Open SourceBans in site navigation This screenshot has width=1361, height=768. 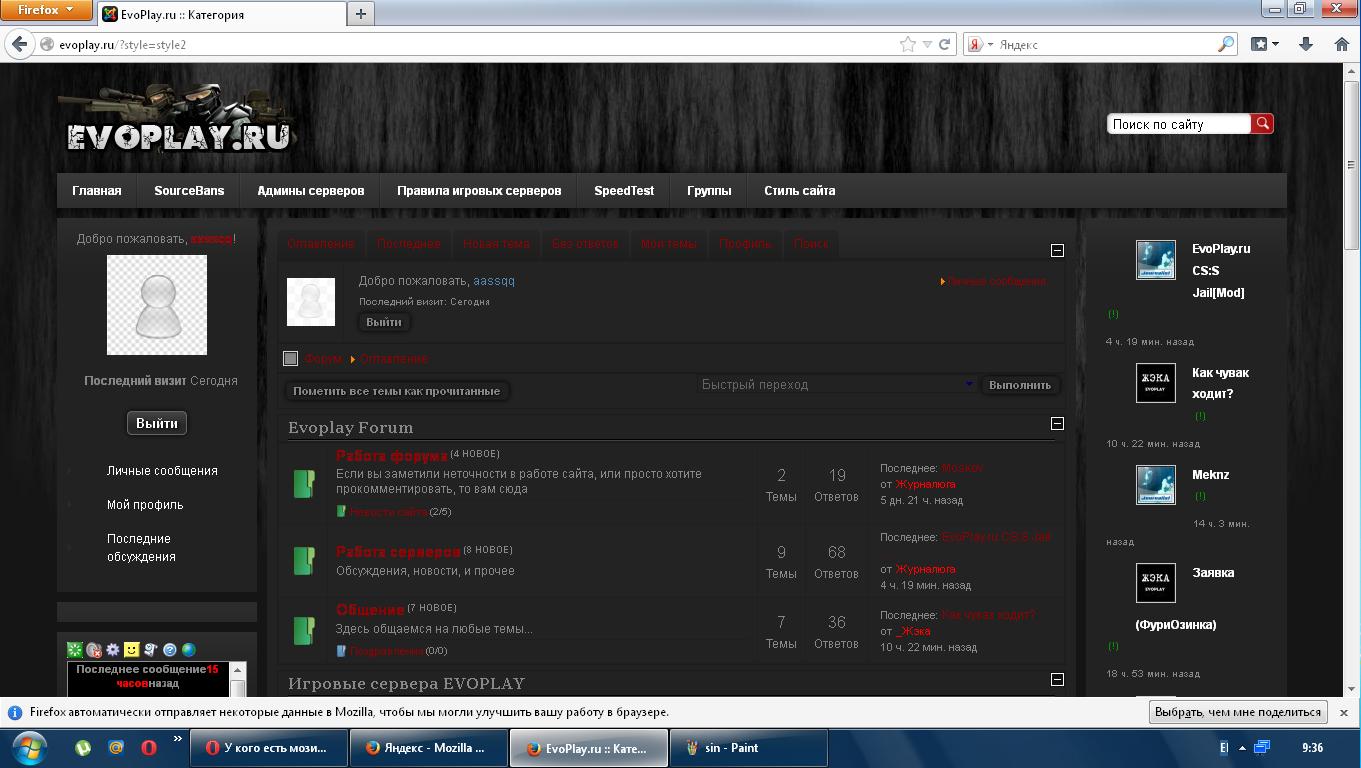tap(189, 190)
